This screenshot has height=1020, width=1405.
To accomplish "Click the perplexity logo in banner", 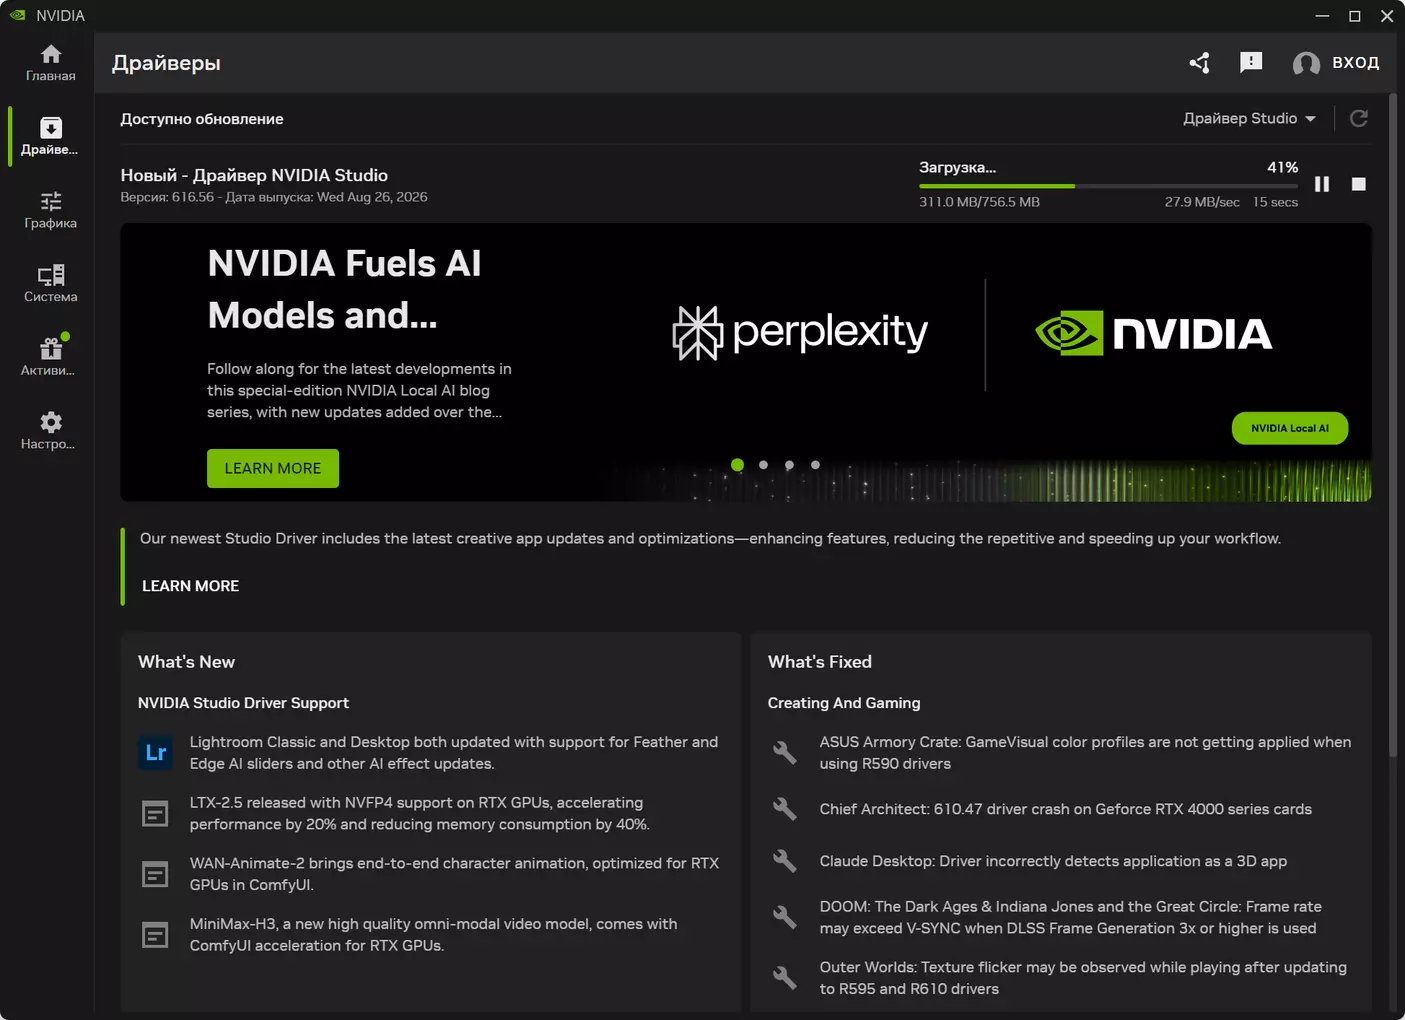I will tap(800, 333).
